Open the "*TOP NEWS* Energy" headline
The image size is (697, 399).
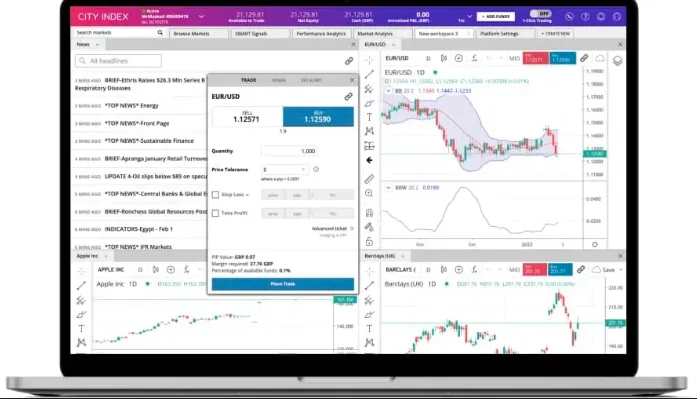click(132, 106)
